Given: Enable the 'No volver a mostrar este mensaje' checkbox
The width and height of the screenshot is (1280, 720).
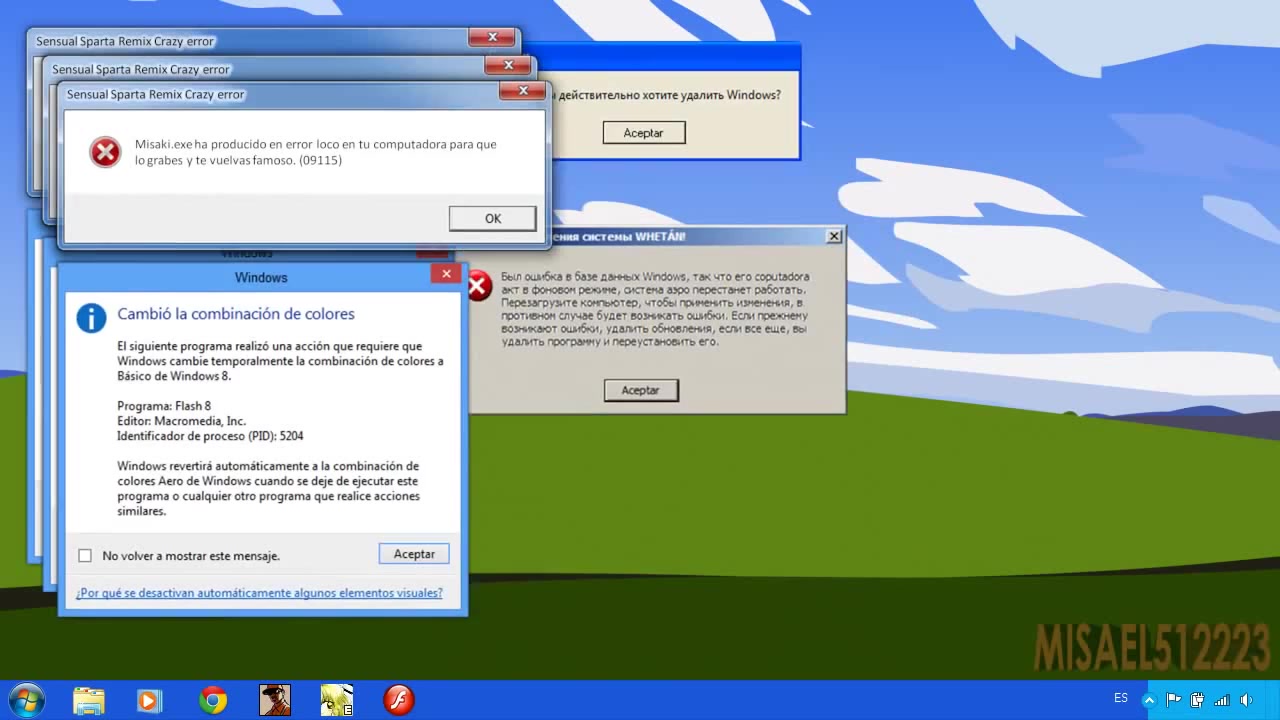Looking at the screenshot, I should (x=85, y=556).
